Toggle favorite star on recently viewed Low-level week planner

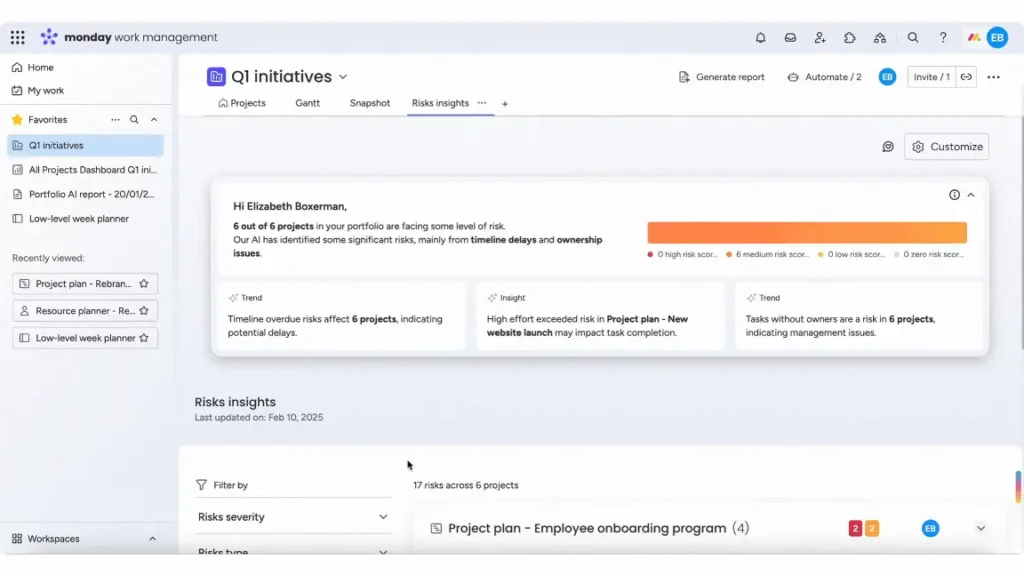tap(143, 338)
